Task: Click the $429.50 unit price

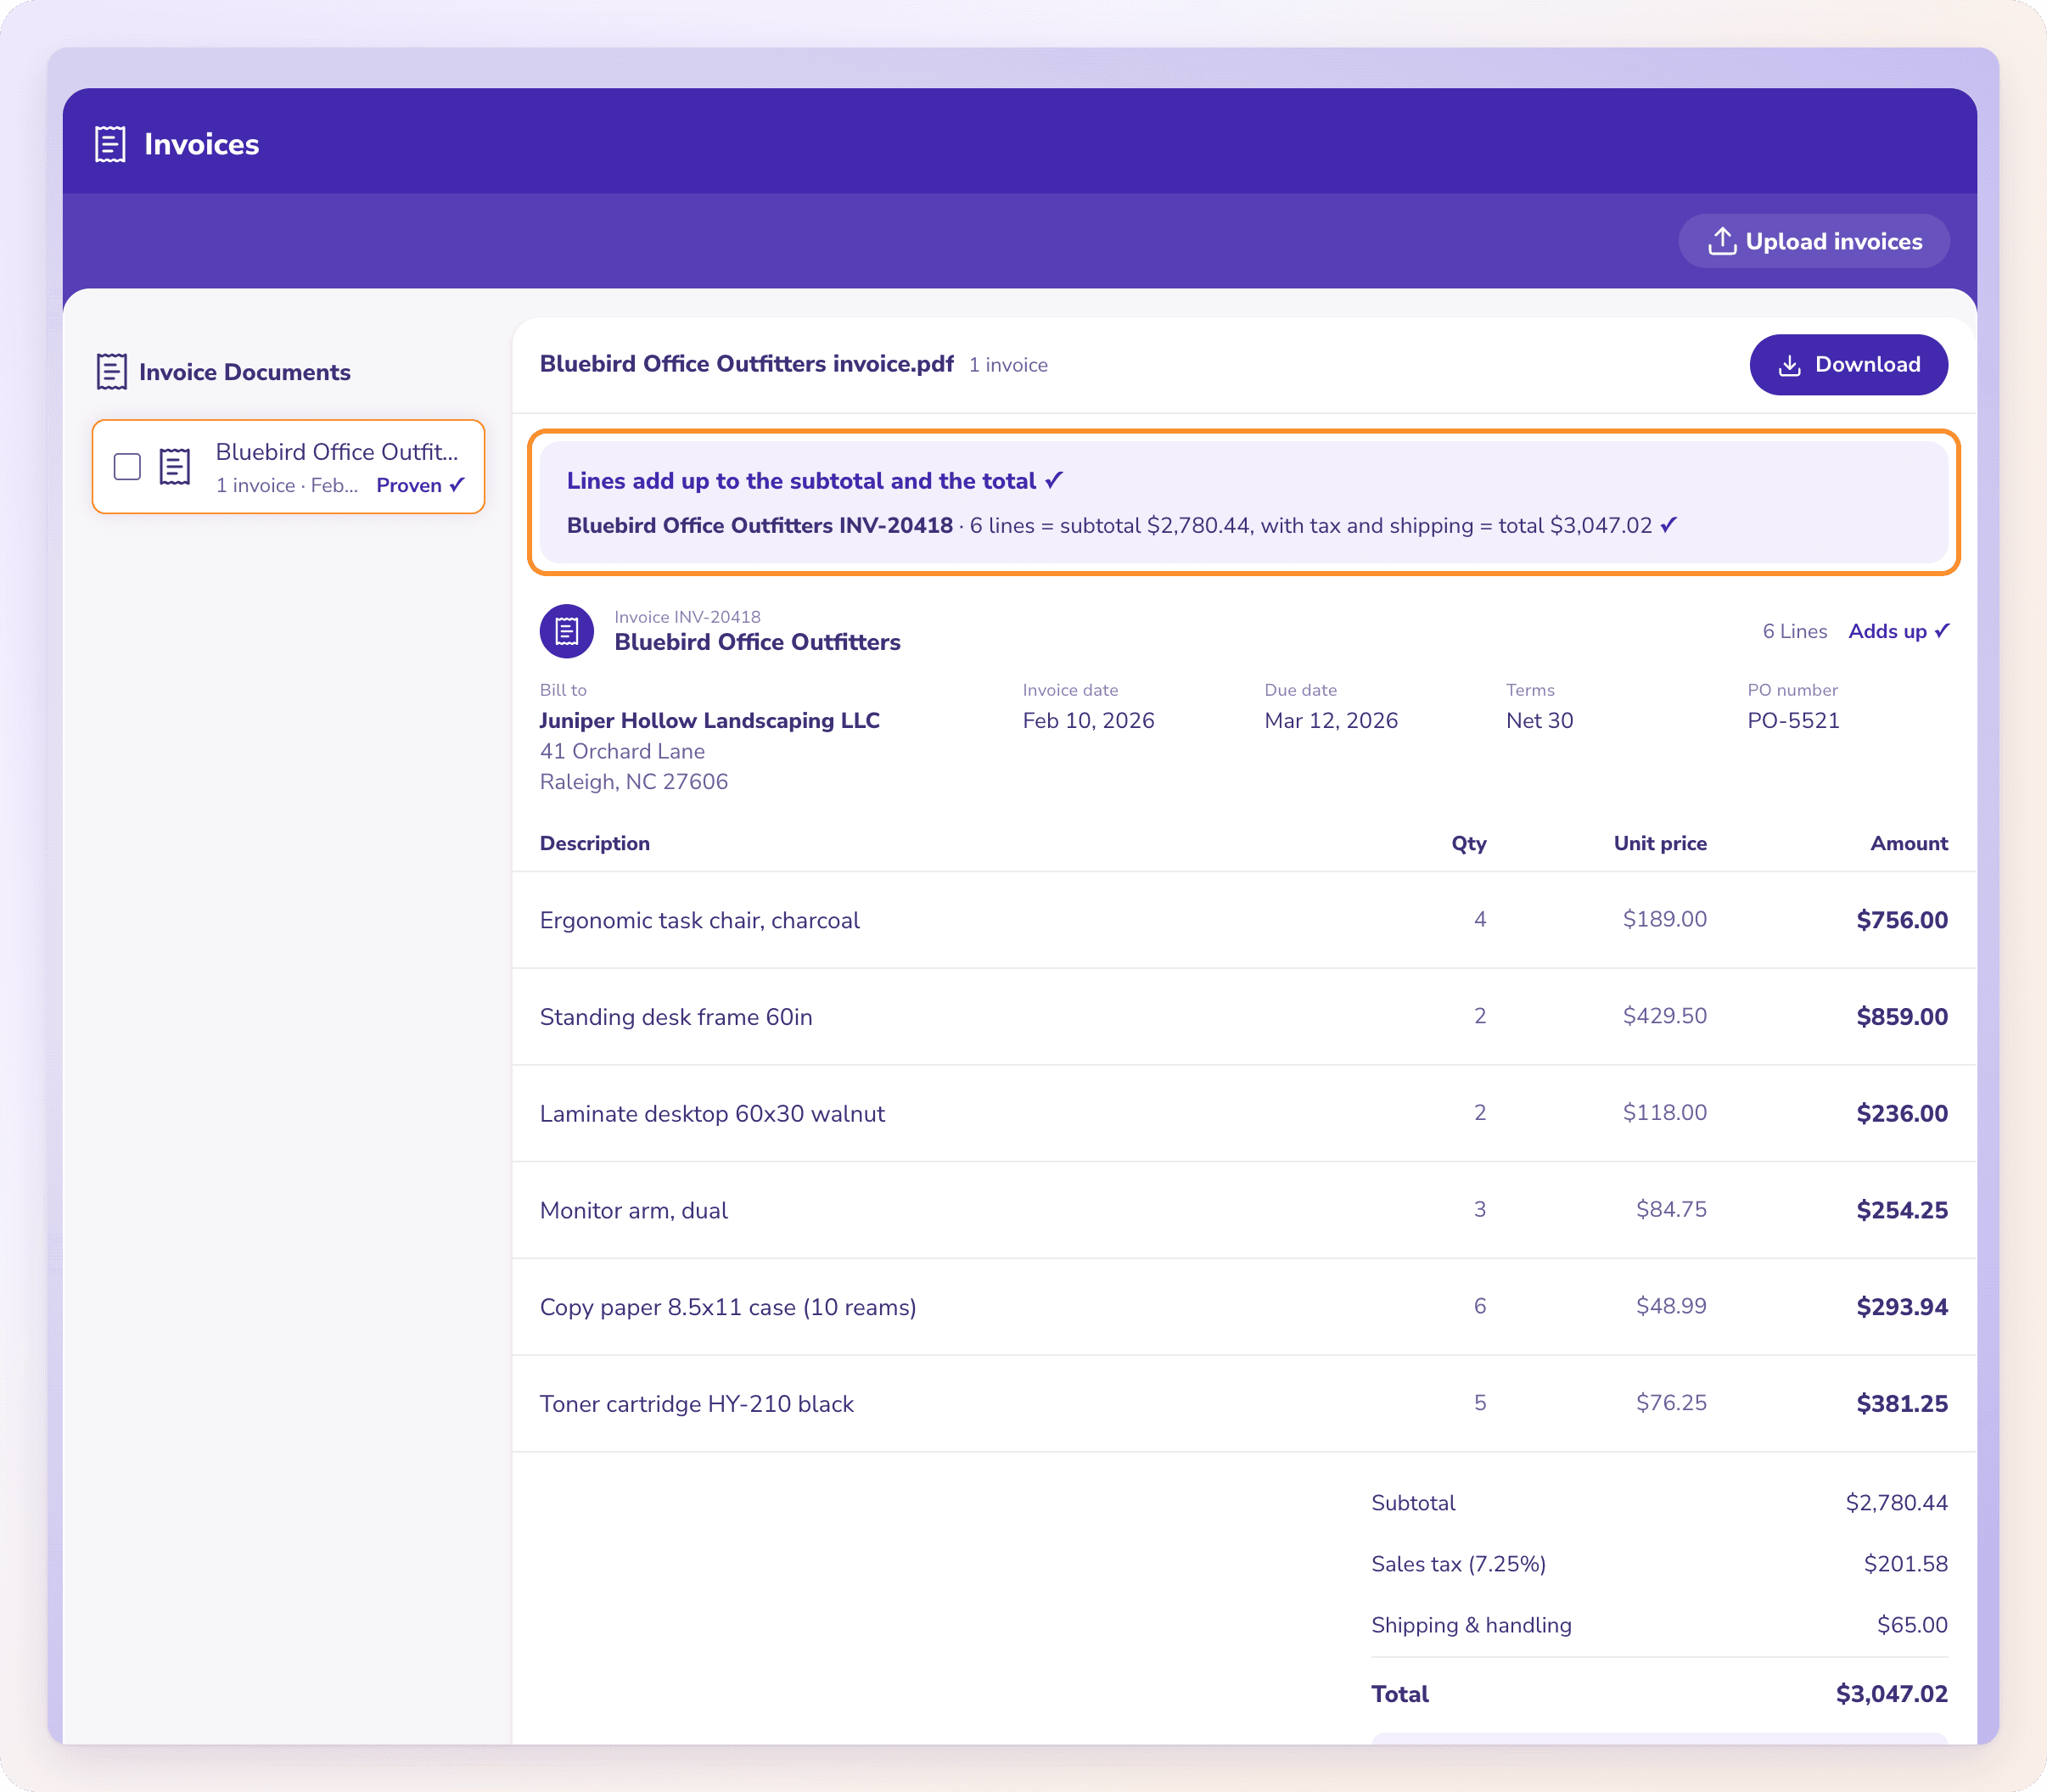Action: click(1664, 1016)
